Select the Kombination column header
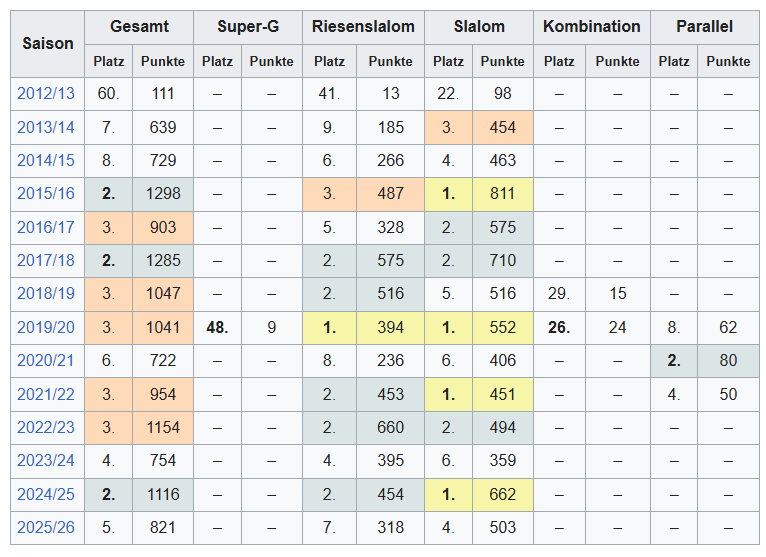Viewport: 766px width, 557px height. point(592,27)
